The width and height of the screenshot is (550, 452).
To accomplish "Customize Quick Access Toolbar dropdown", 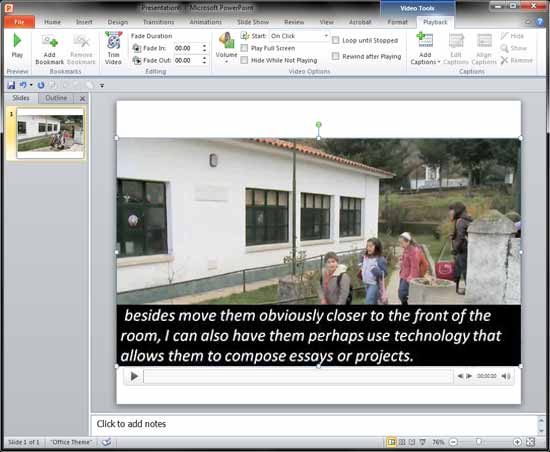I will coord(102,85).
